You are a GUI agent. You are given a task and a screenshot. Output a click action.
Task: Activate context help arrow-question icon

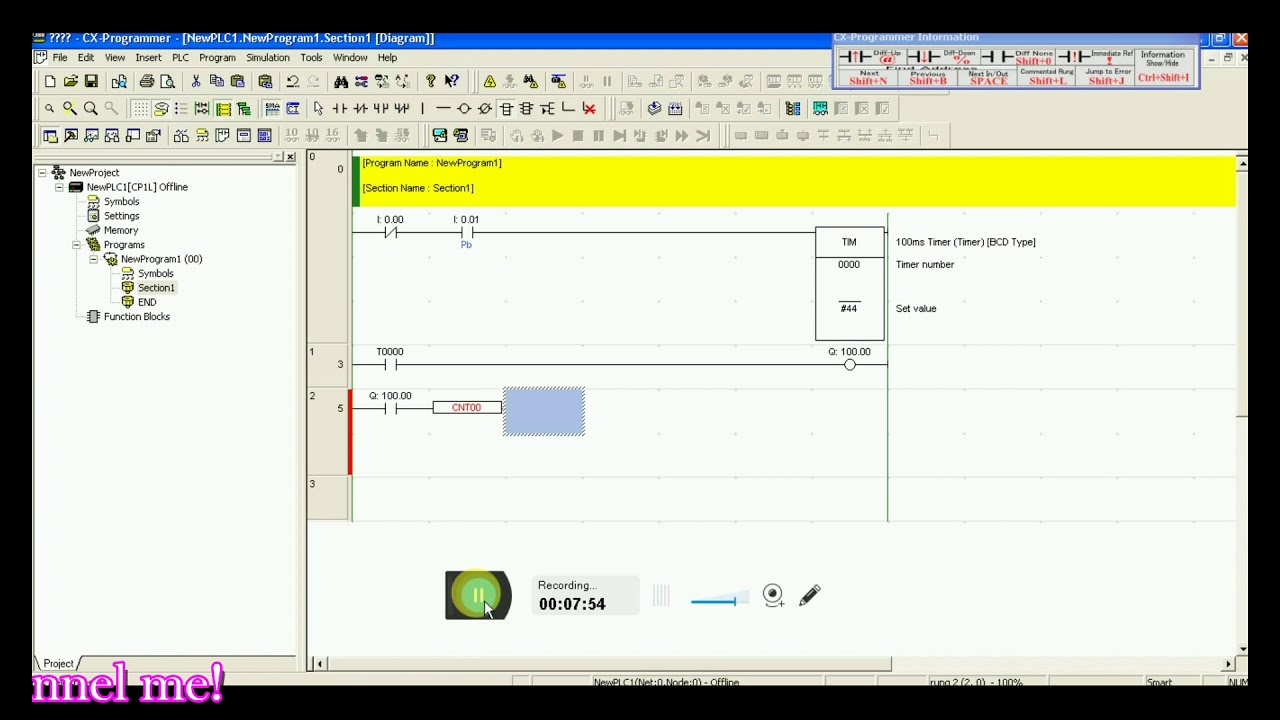click(x=452, y=81)
